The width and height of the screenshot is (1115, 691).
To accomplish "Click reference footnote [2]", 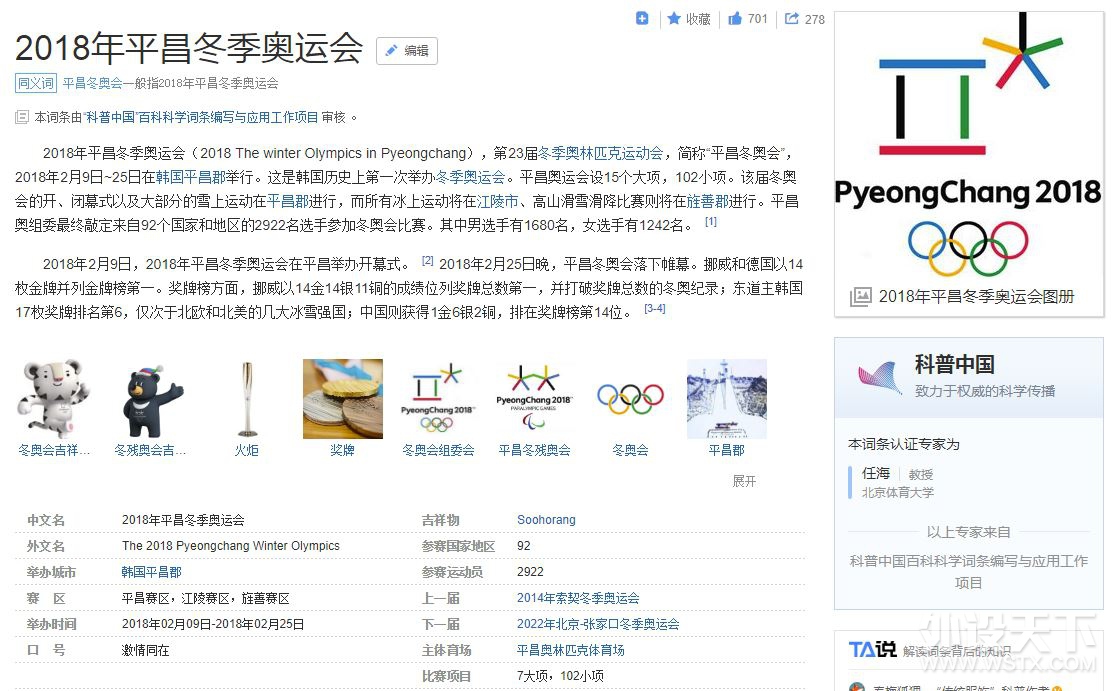I will [427, 260].
